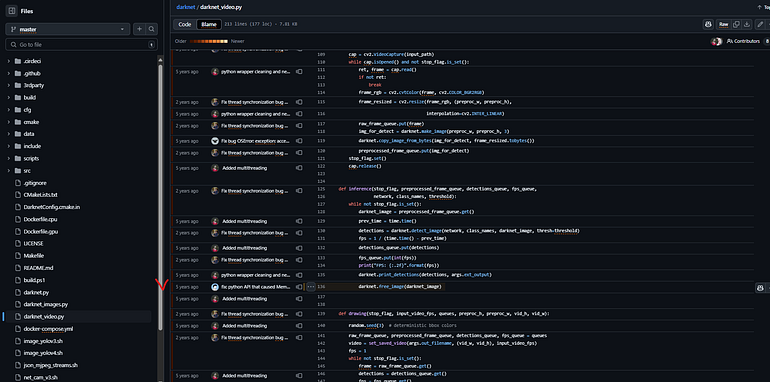Open Copilot icon at right of line 136
This screenshot has width=770, height=382.
(760, 288)
